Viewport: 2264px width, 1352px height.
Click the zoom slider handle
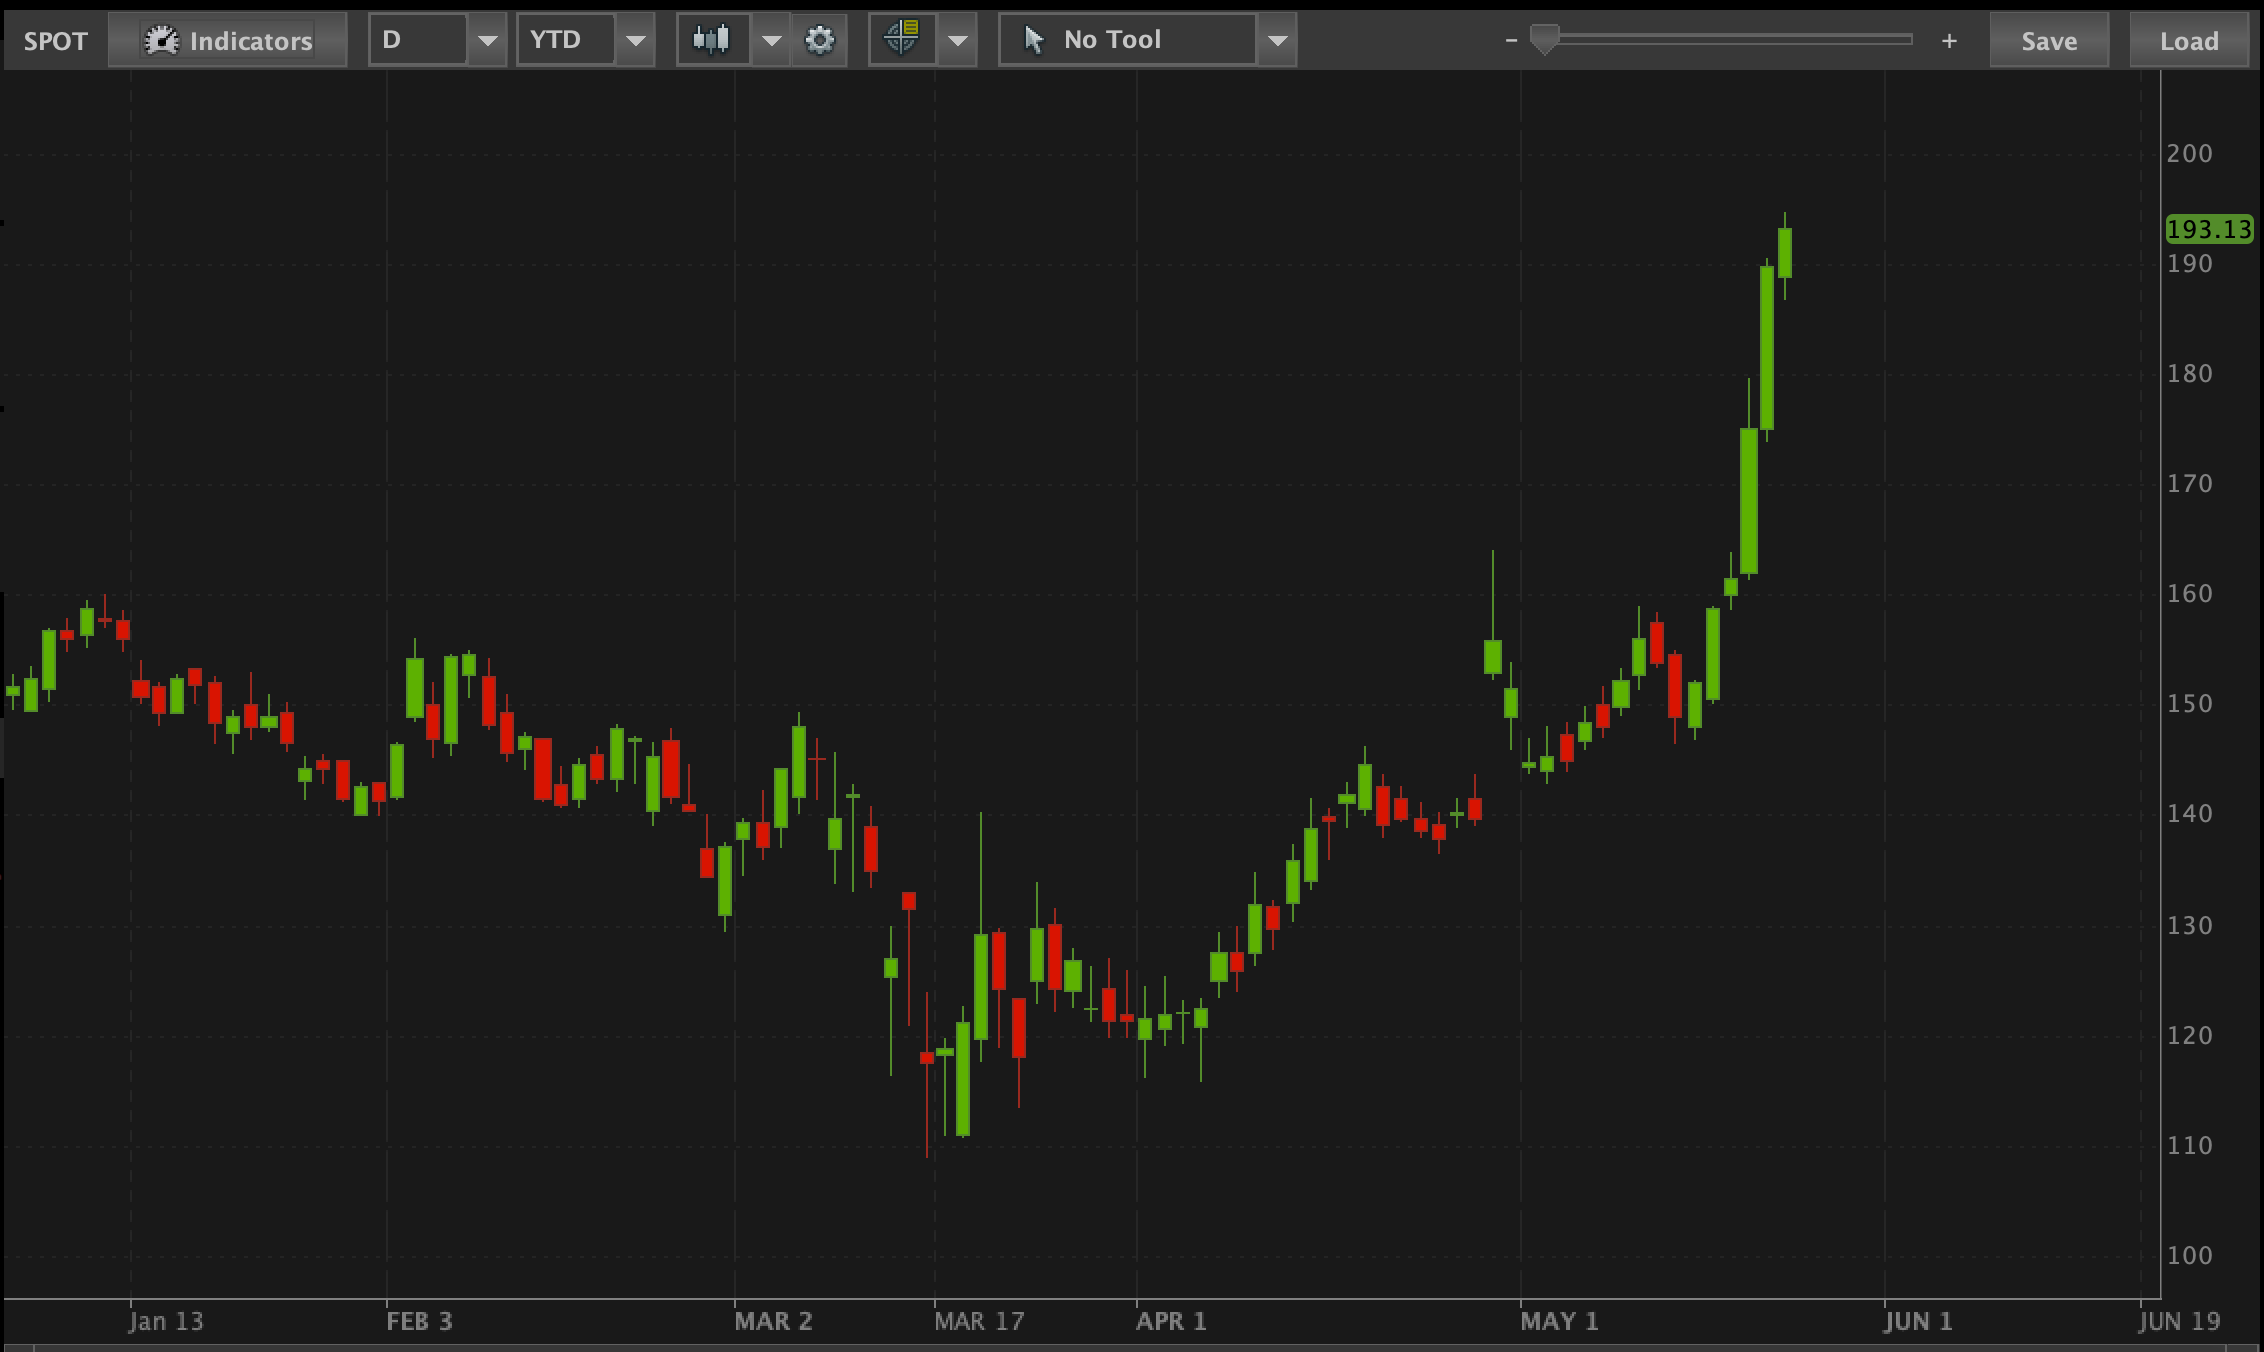pyautogui.click(x=1545, y=40)
